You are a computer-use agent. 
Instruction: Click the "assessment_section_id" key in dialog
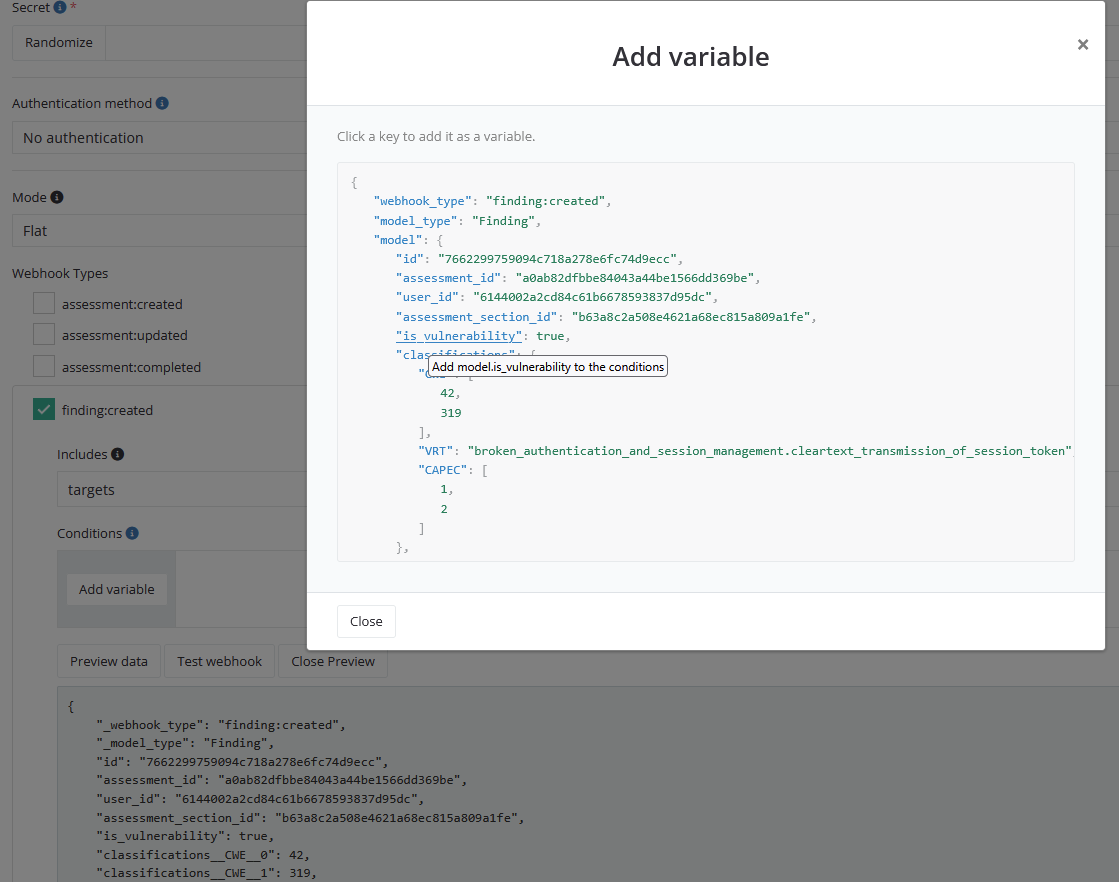click(476, 317)
